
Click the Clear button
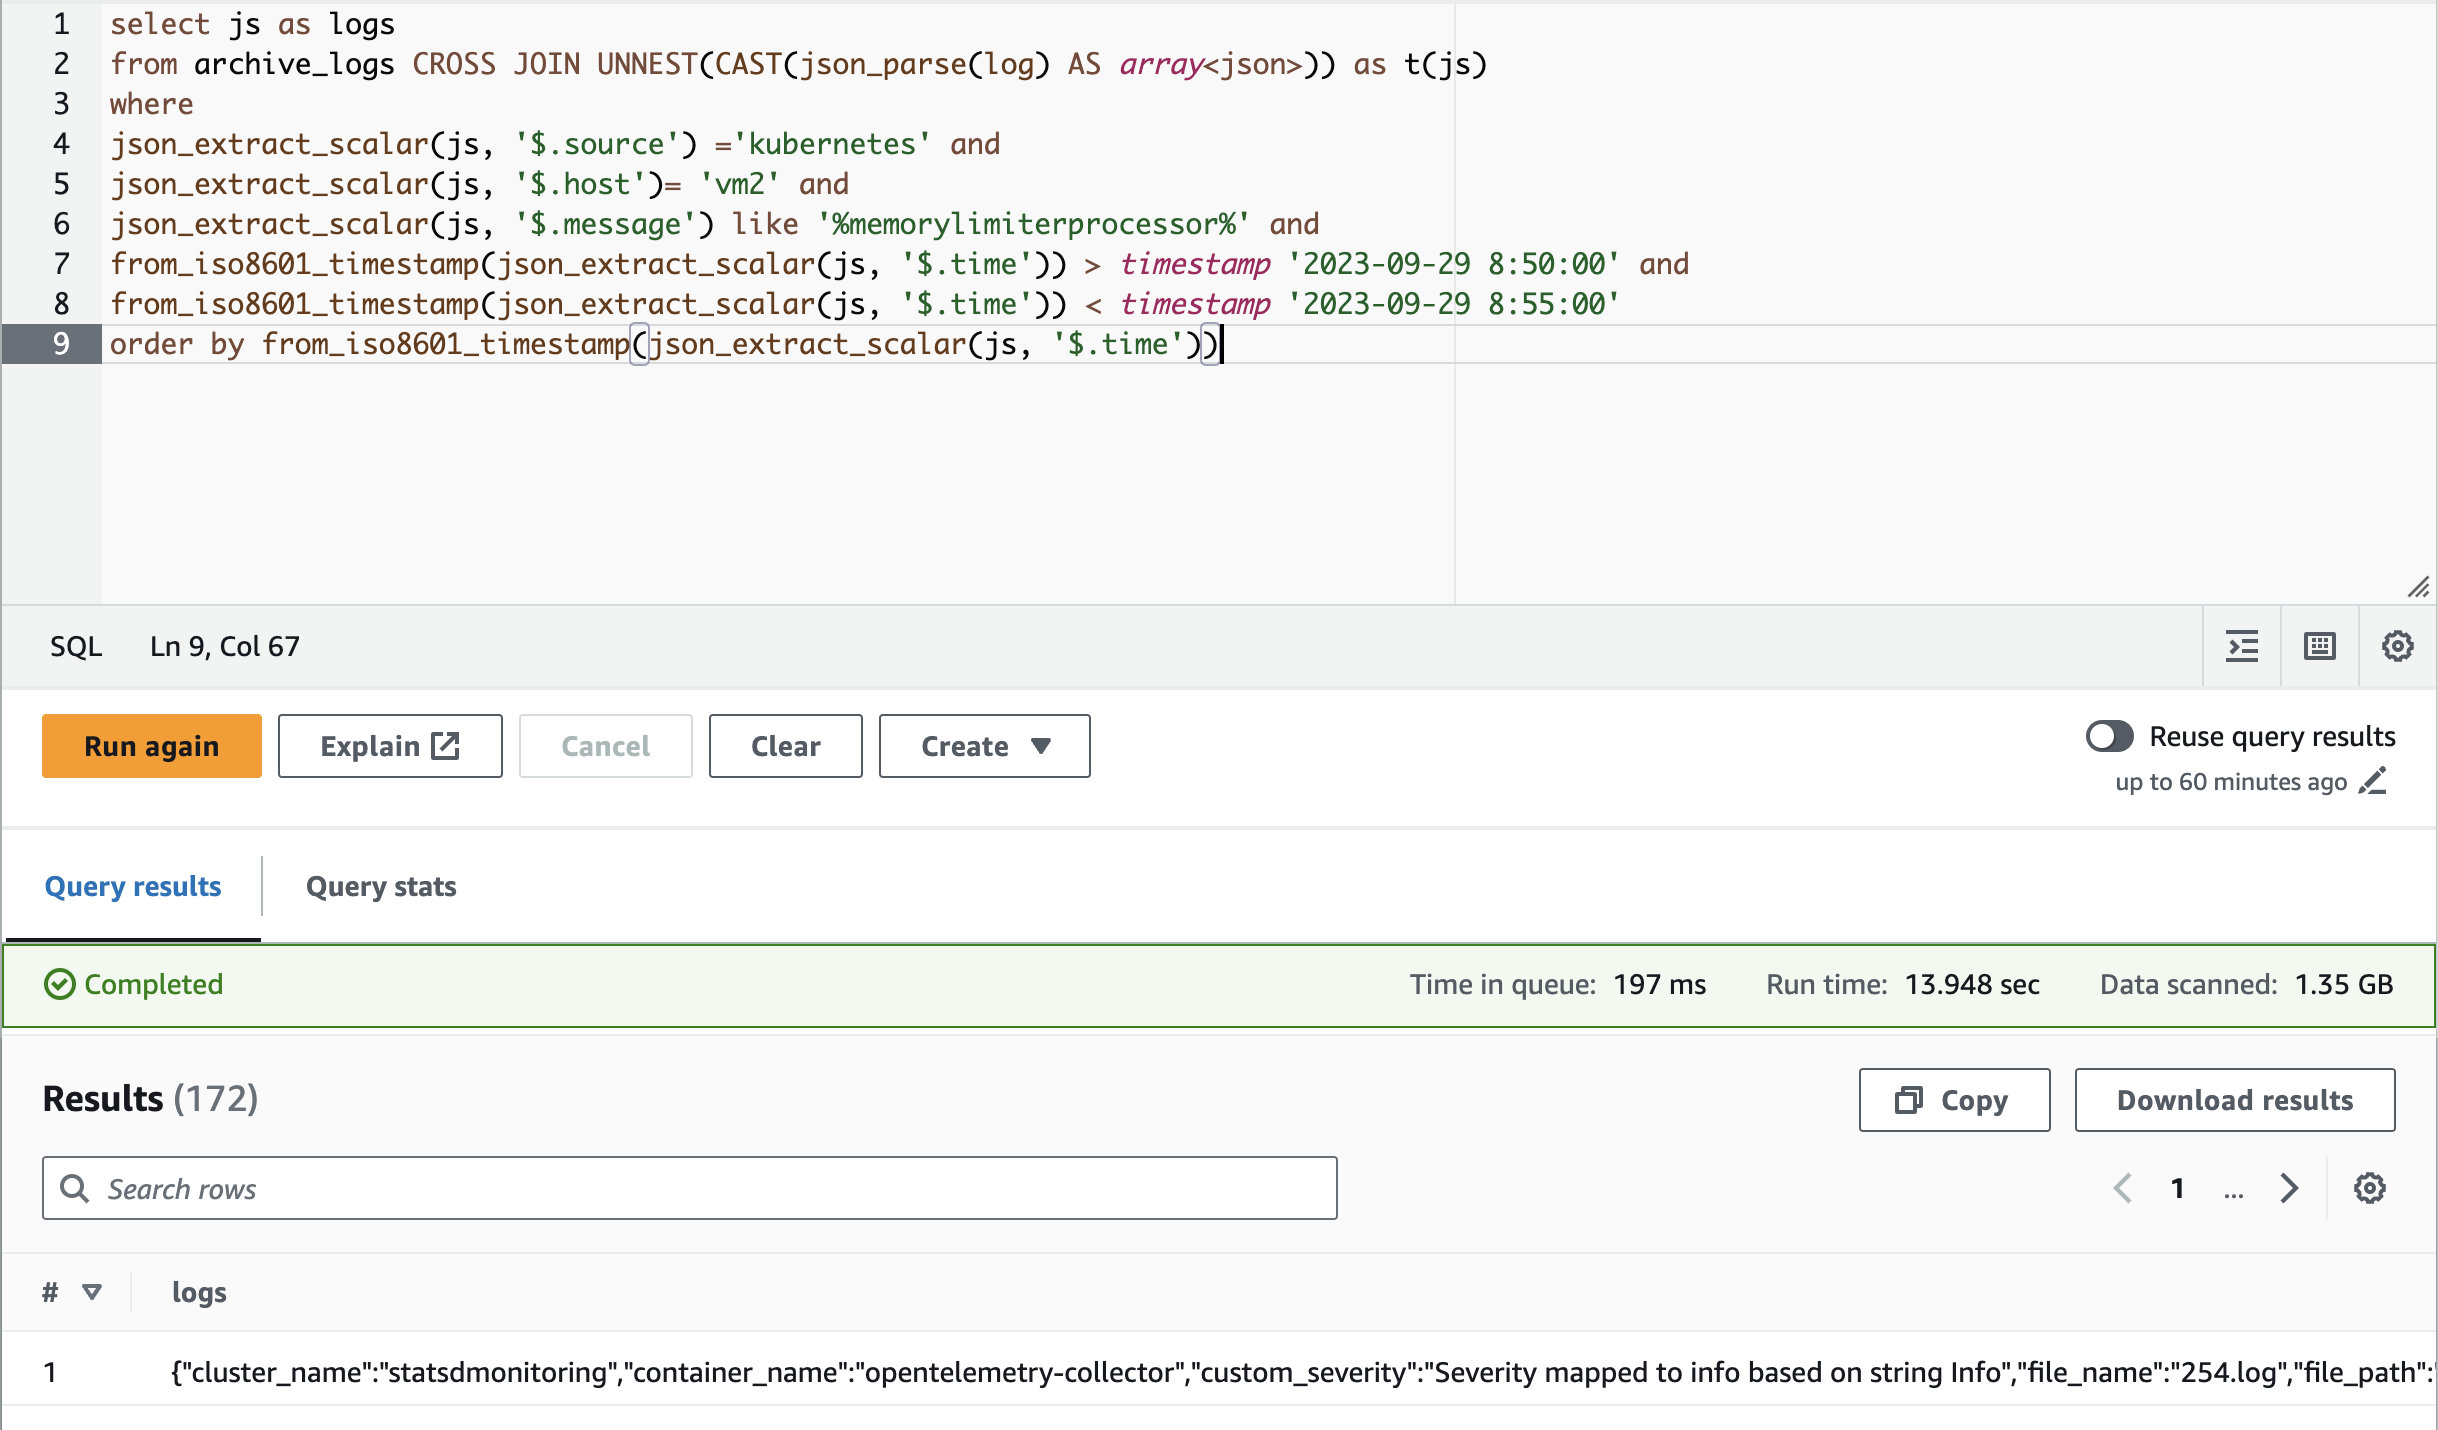786,746
